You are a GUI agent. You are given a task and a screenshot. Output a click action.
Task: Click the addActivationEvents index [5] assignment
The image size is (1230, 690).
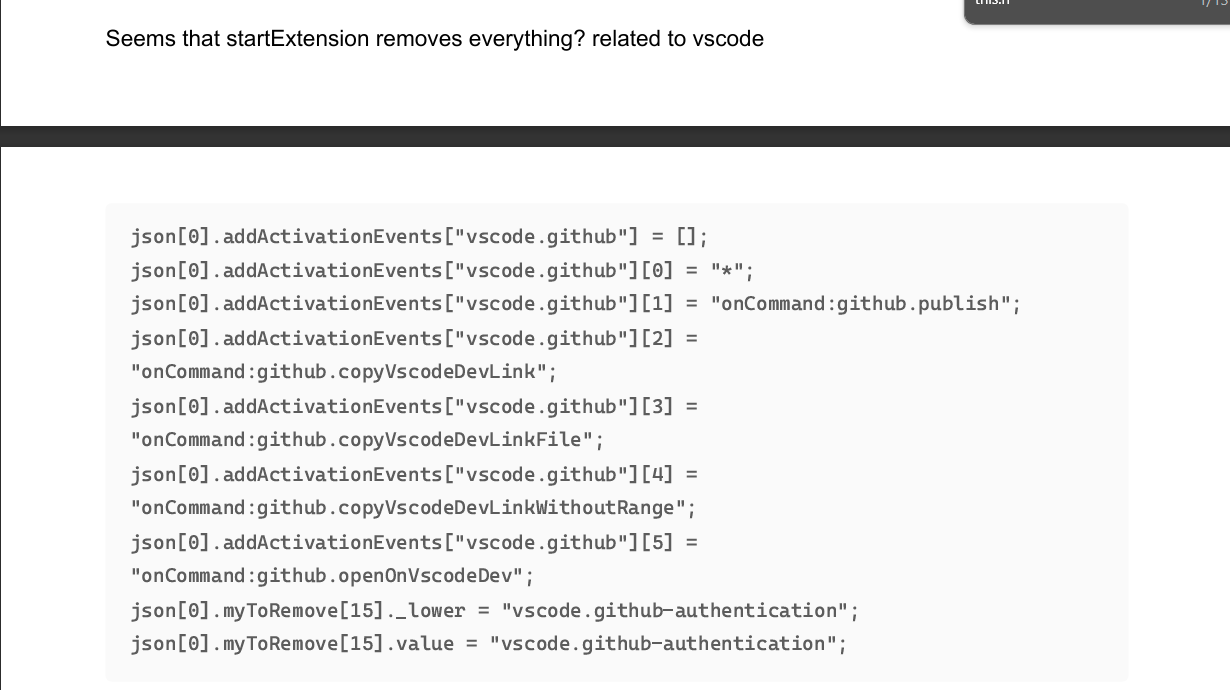coord(414,543)
